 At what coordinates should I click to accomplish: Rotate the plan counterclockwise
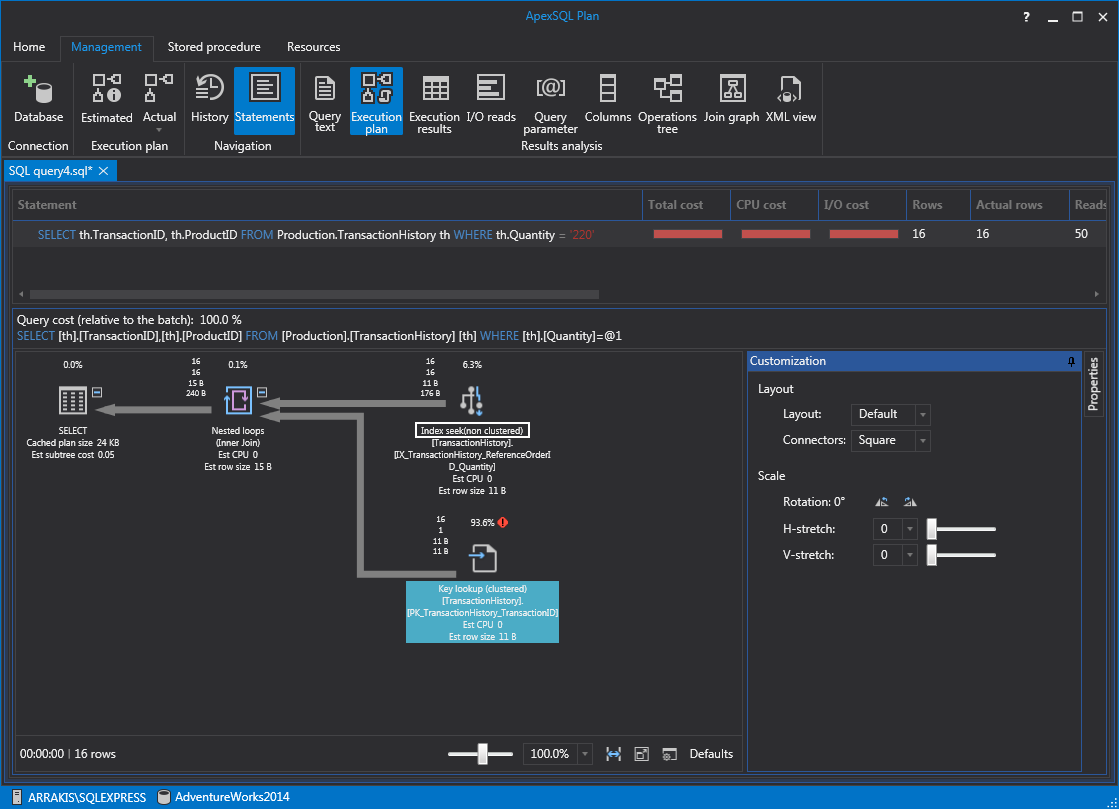882,502
